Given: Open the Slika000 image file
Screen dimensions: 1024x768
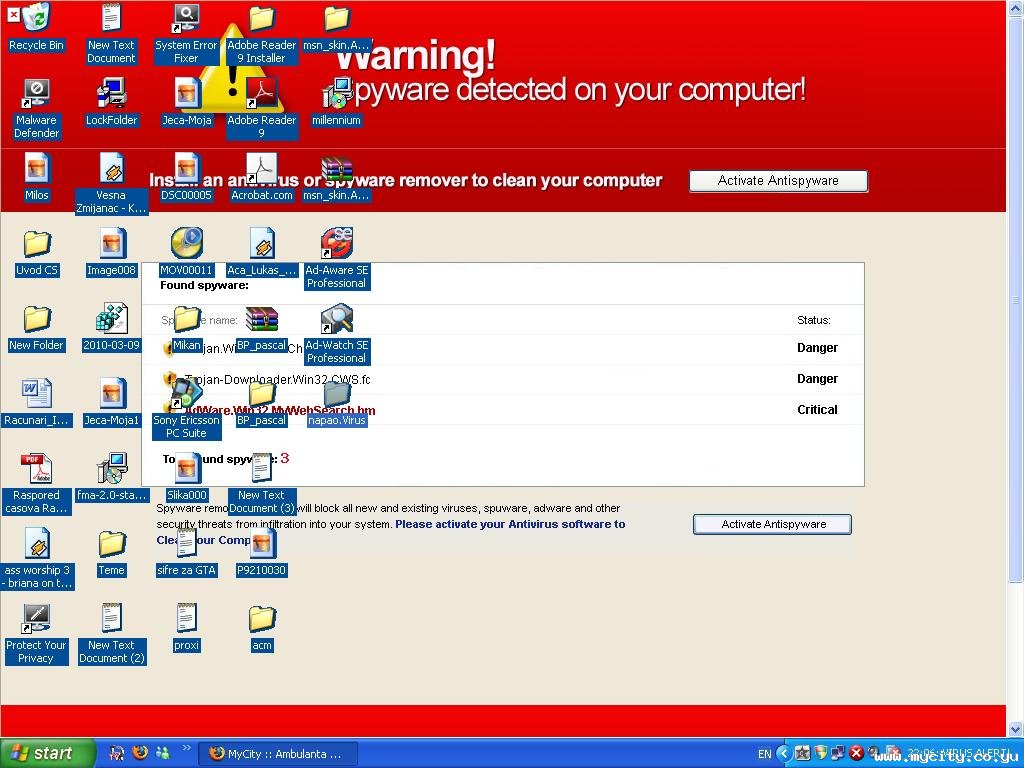Looking at the screenshot, I should click(187, 478).
